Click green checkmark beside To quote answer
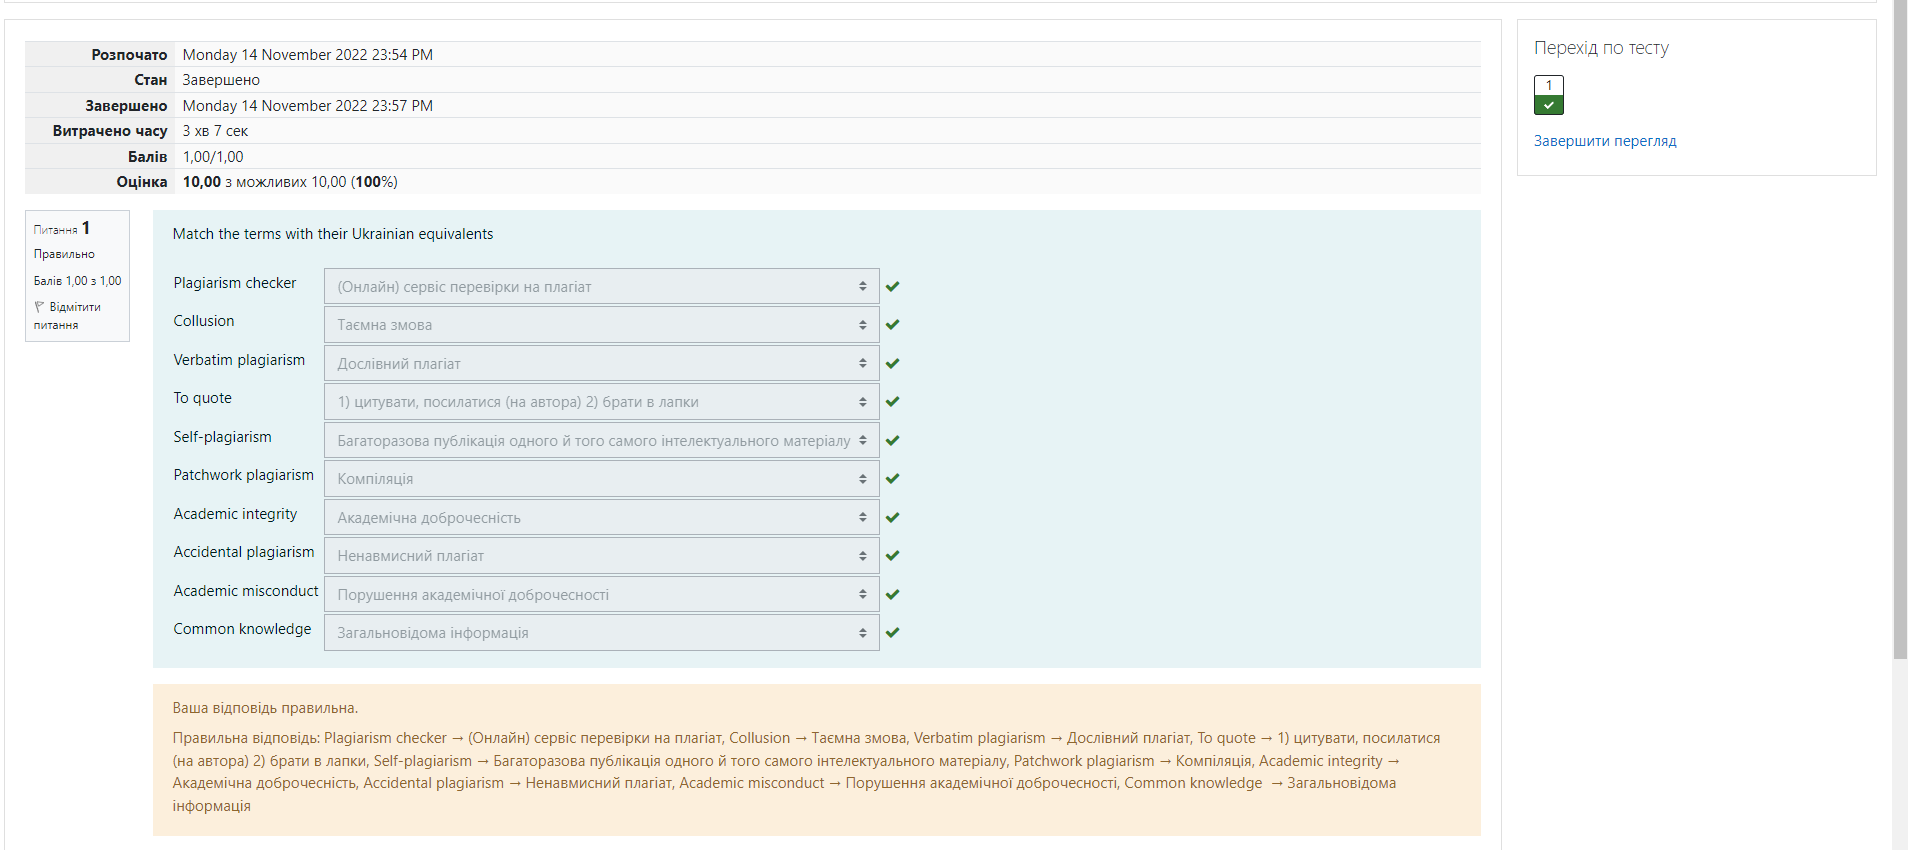The height and width of the screenshot is (850, 1908). 893,402
